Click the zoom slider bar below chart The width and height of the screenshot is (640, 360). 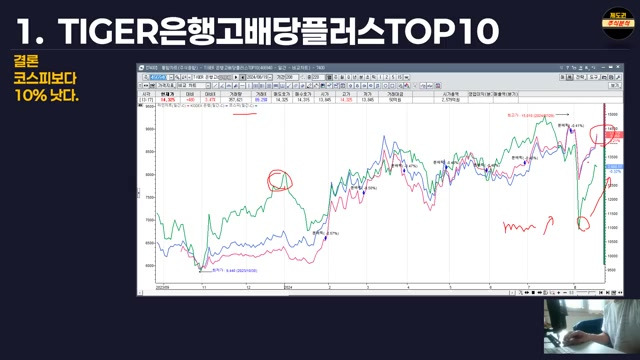[587, 292]
